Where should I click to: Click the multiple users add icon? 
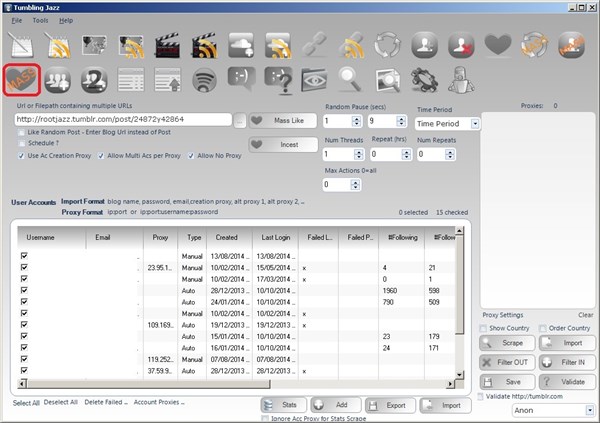coord(57,80)
